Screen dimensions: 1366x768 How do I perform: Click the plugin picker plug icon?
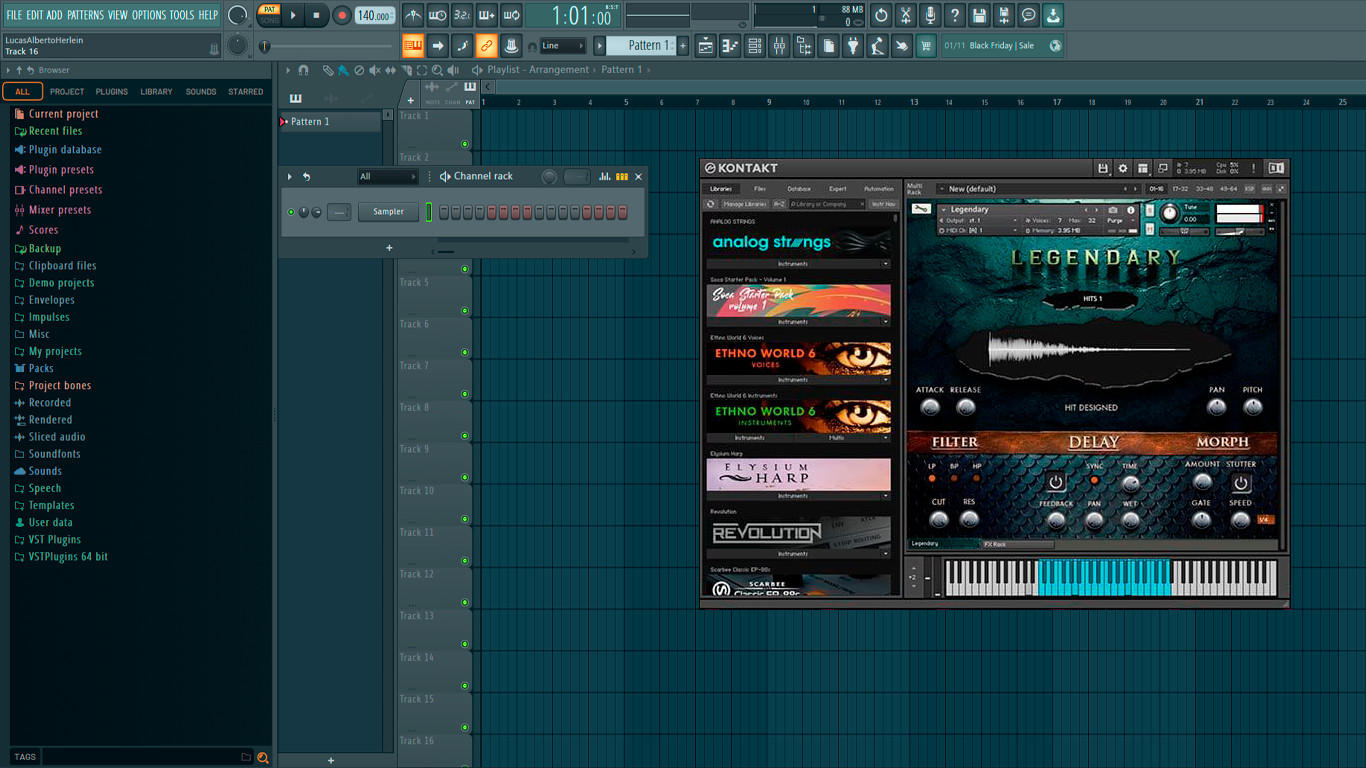[x=853, y=46]
